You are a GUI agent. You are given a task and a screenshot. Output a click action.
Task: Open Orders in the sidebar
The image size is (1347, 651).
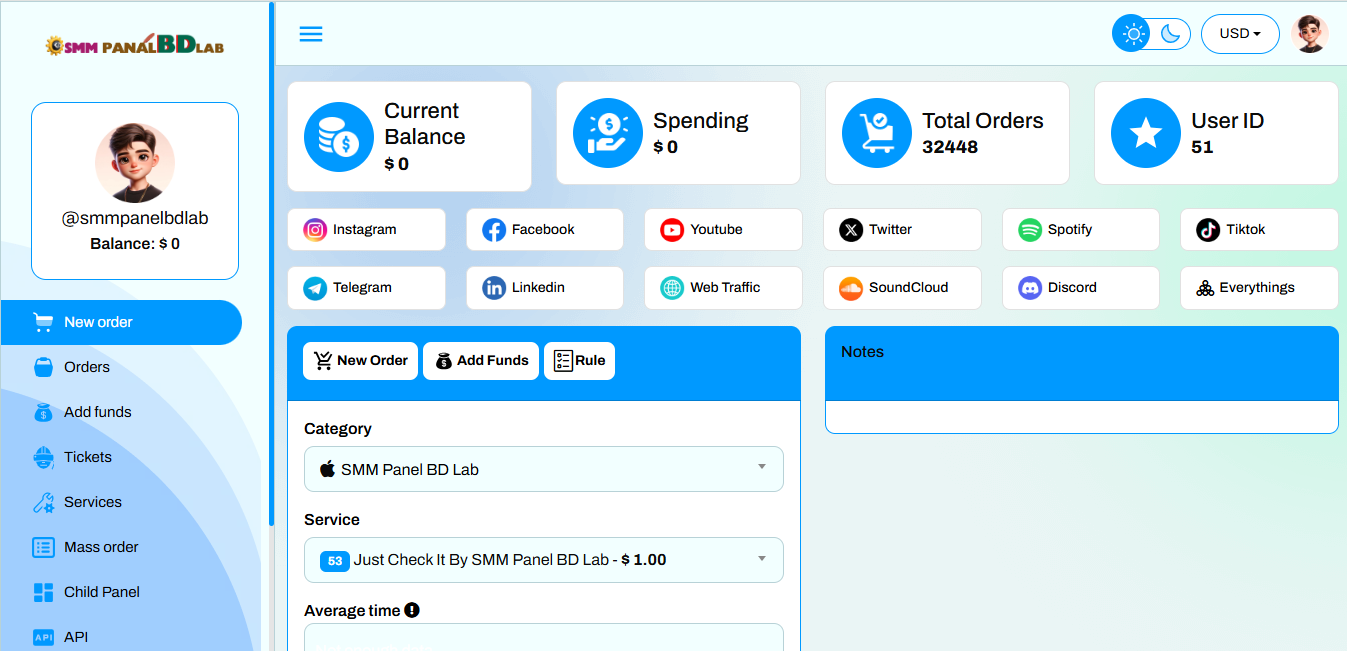pos(87,367)
